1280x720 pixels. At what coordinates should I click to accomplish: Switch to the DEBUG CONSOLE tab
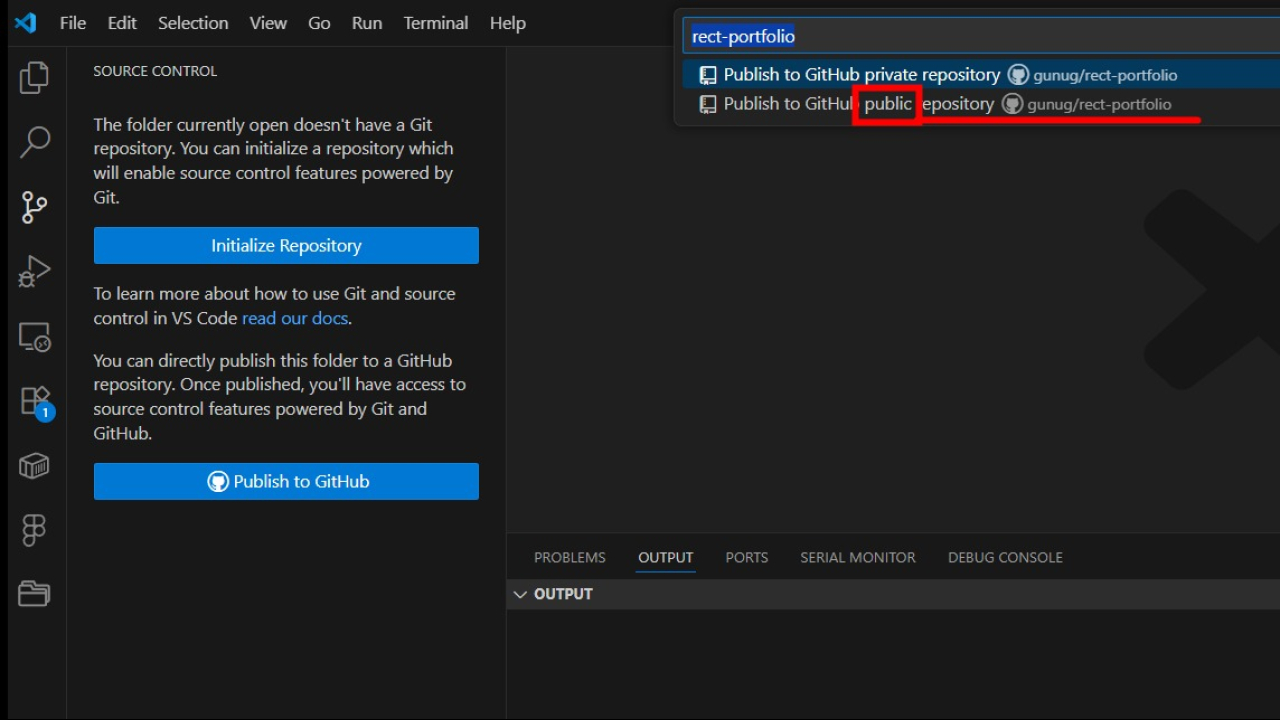click(x=1005, y=558)
